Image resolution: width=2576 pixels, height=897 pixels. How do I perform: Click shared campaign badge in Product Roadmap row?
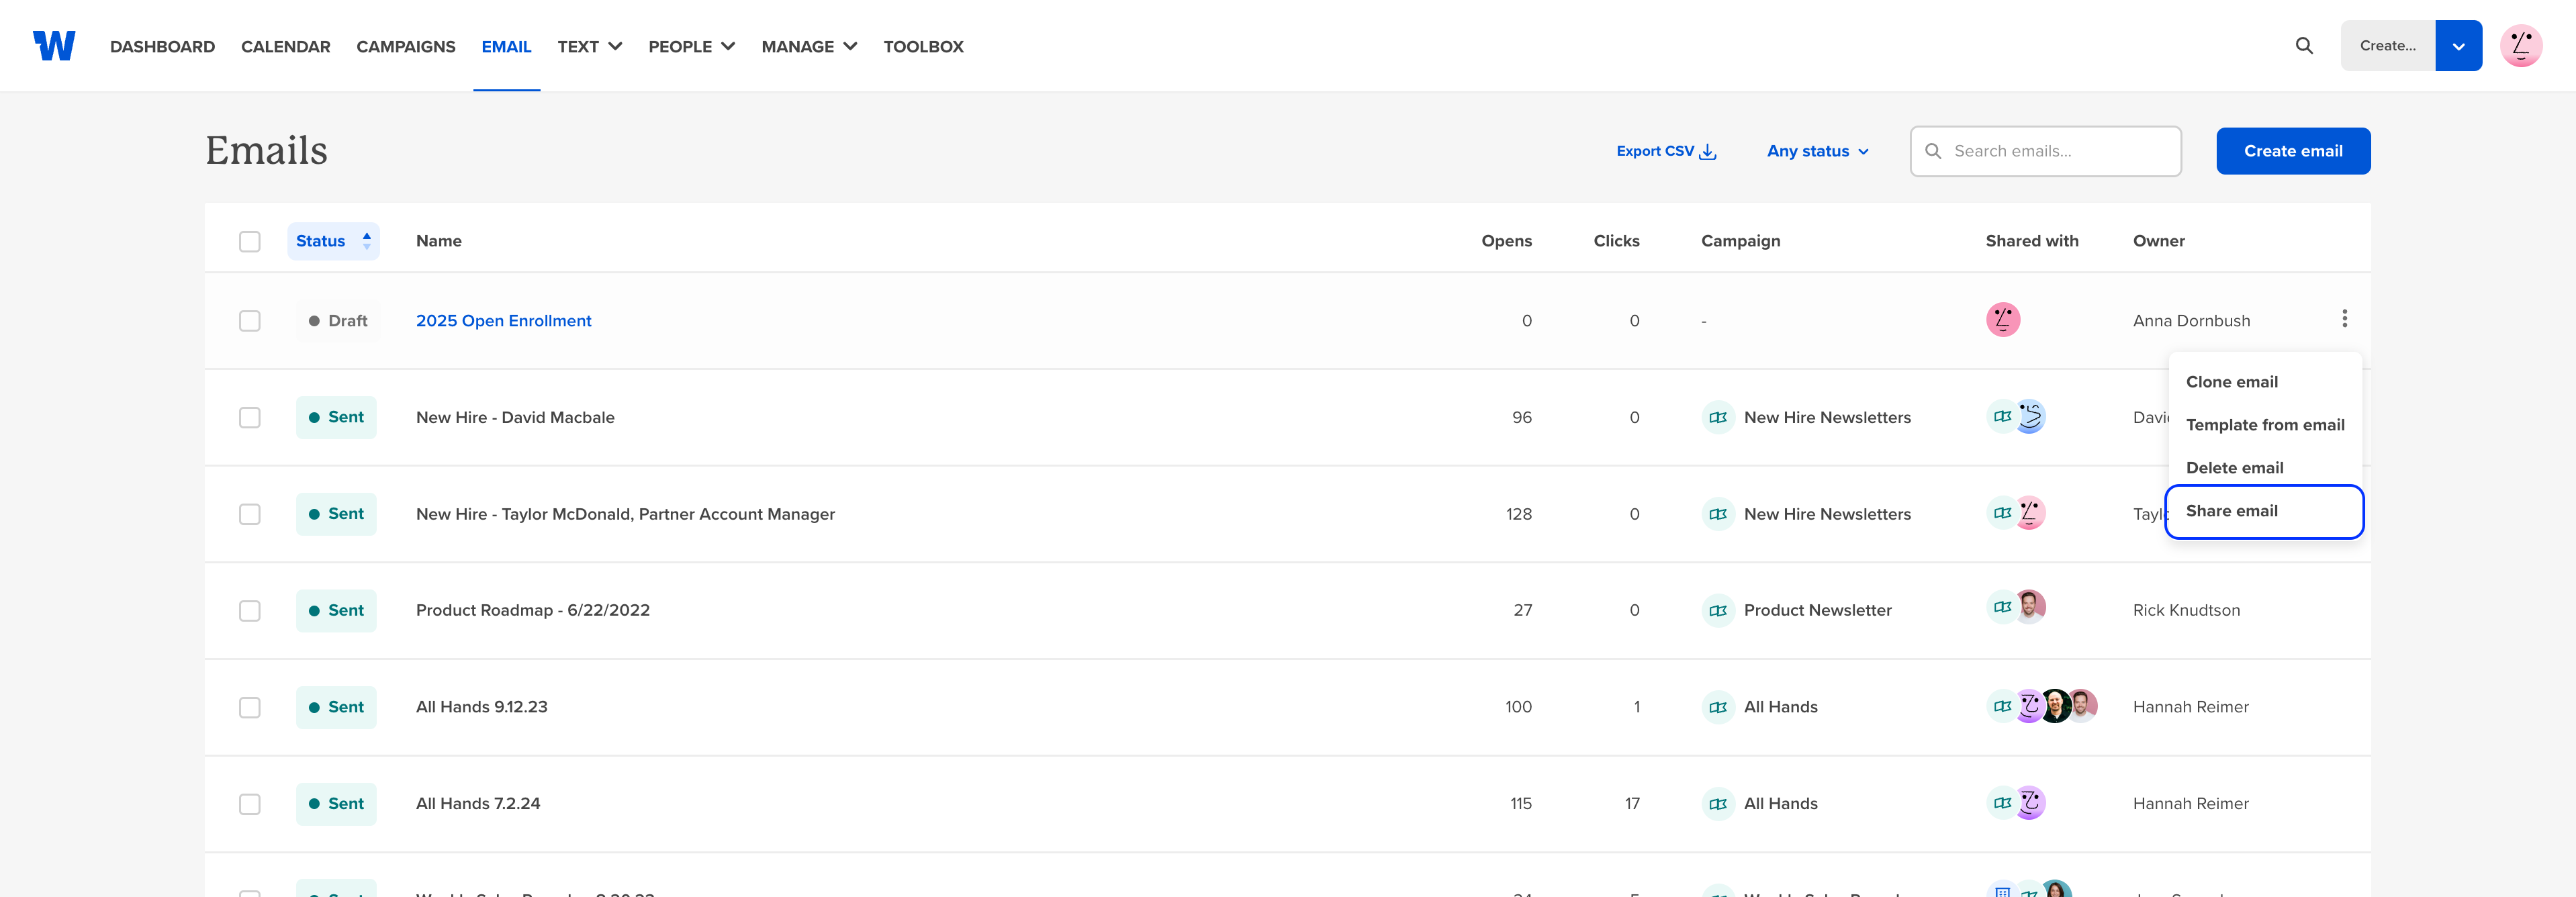(x=2002, y=607)
